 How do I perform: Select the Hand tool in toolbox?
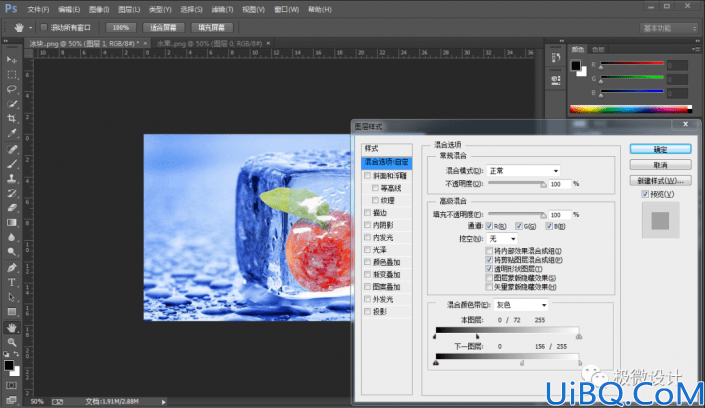[12, 328]
